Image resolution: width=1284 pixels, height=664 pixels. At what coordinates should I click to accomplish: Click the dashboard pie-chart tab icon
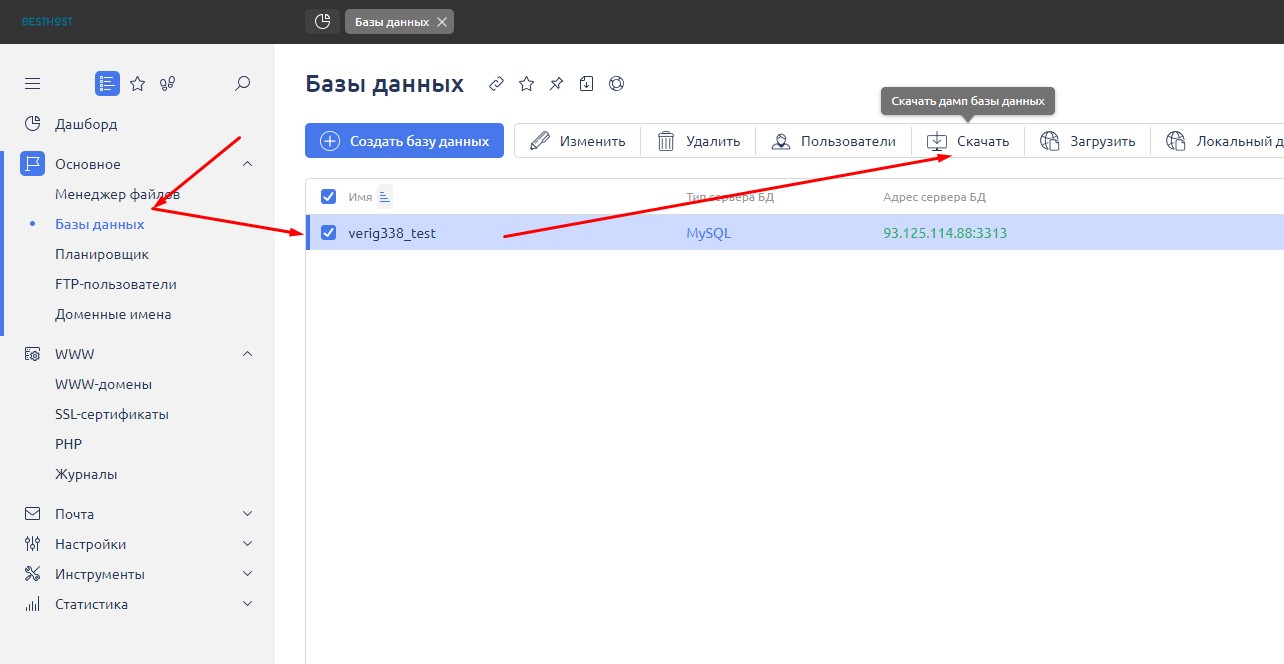tap(322, 22)
